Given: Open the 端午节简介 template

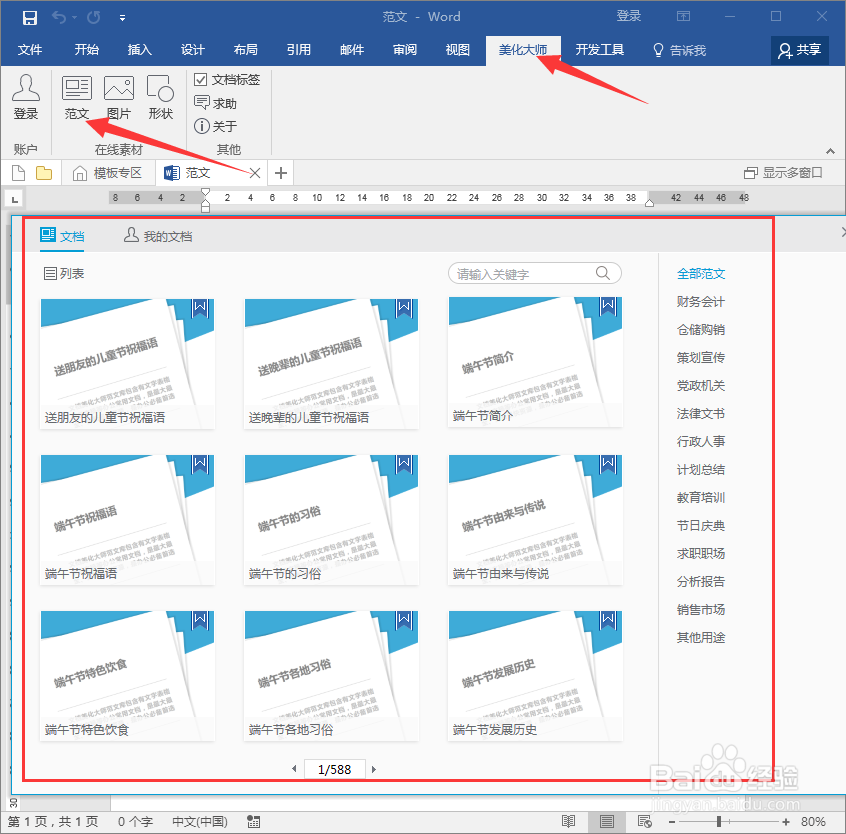Looking at the screenshot, I should click(535, 363).
